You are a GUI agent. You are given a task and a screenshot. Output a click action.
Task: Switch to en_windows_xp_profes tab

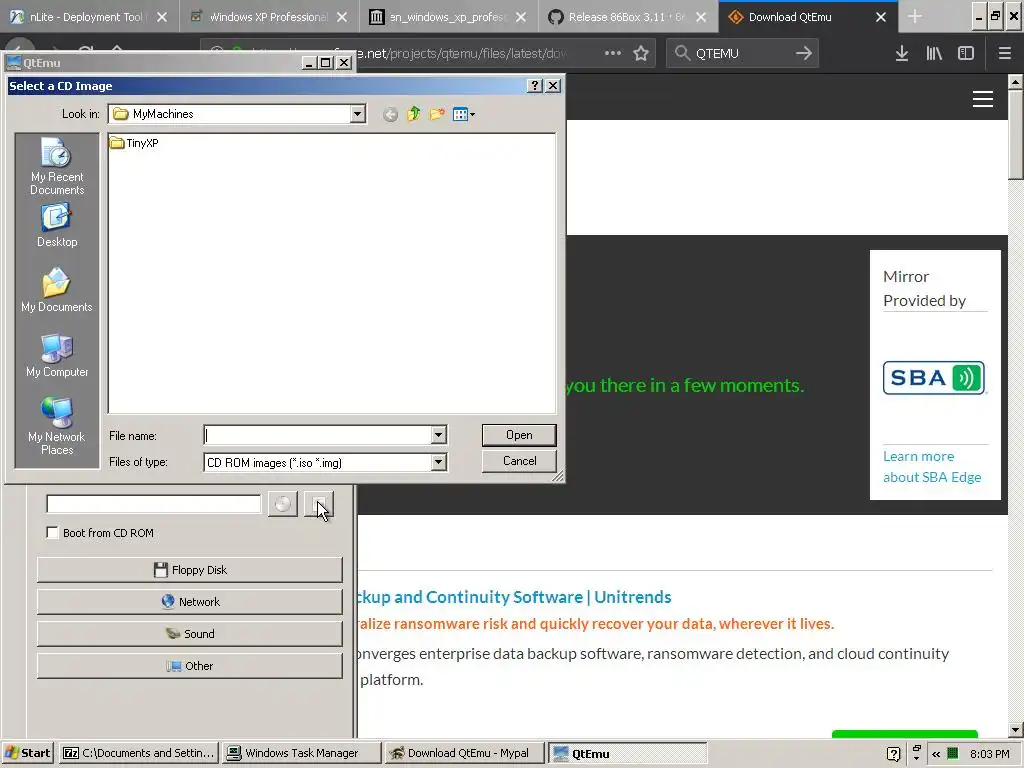tap(447, 17)
